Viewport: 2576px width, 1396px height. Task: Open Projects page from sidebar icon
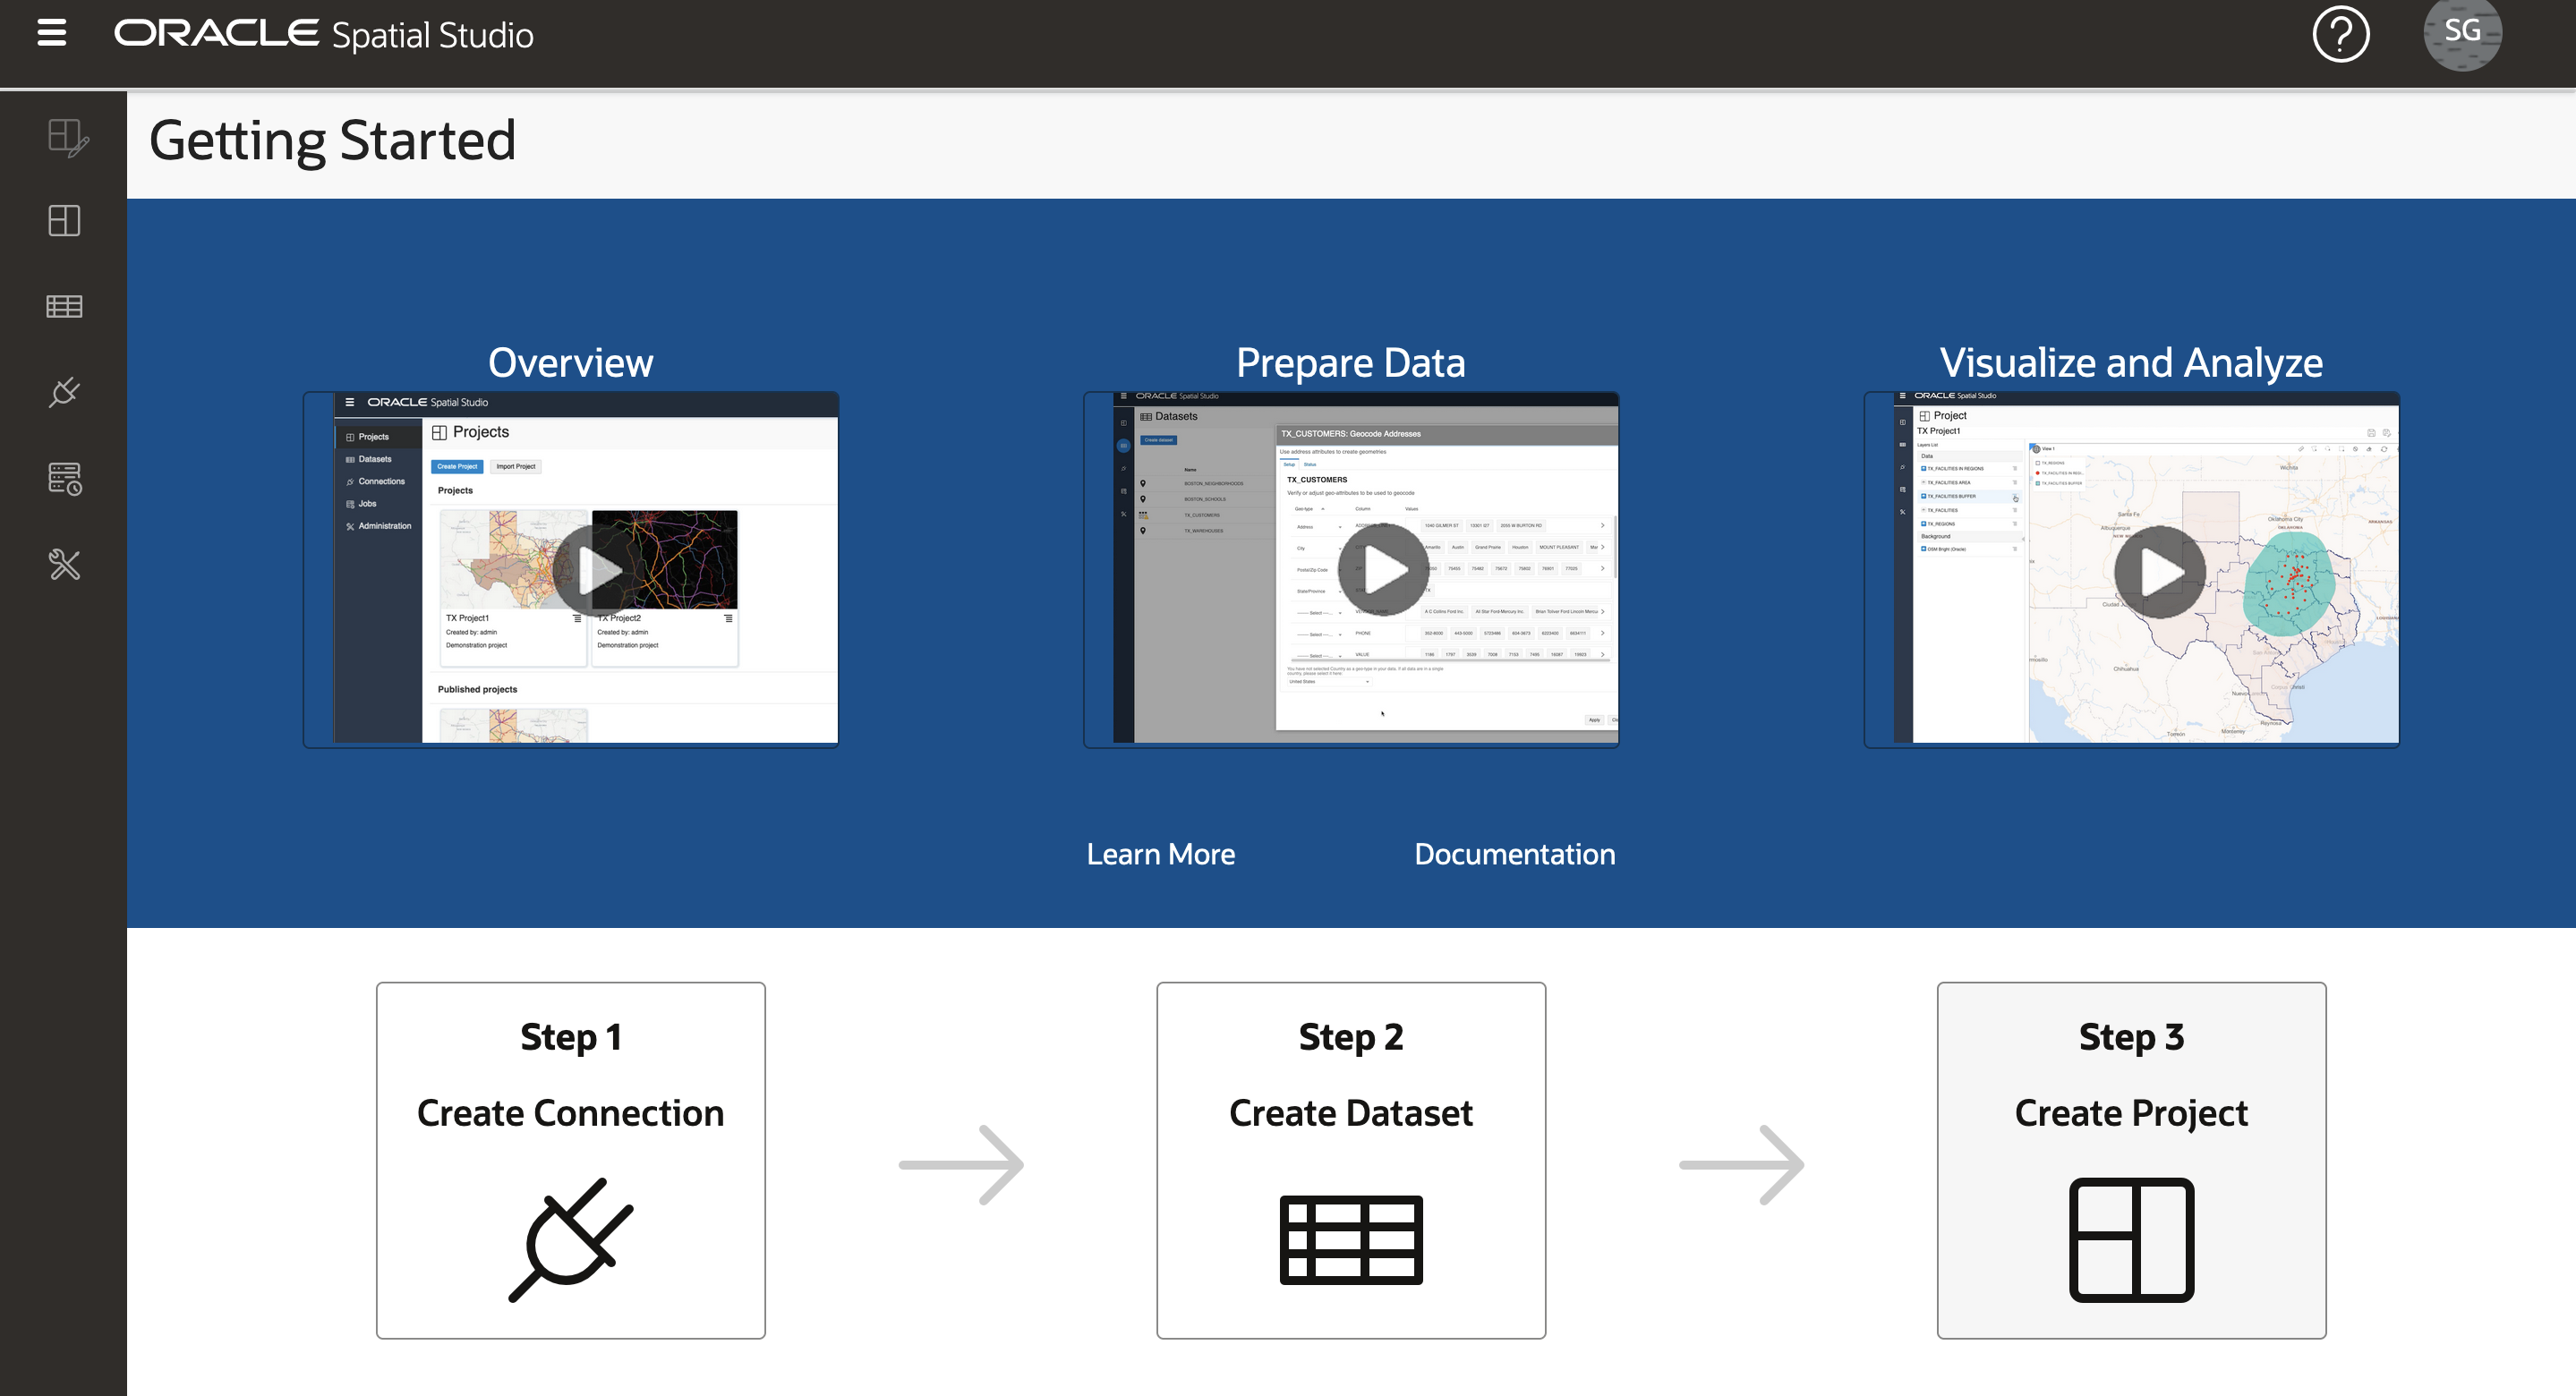(64, 220)
